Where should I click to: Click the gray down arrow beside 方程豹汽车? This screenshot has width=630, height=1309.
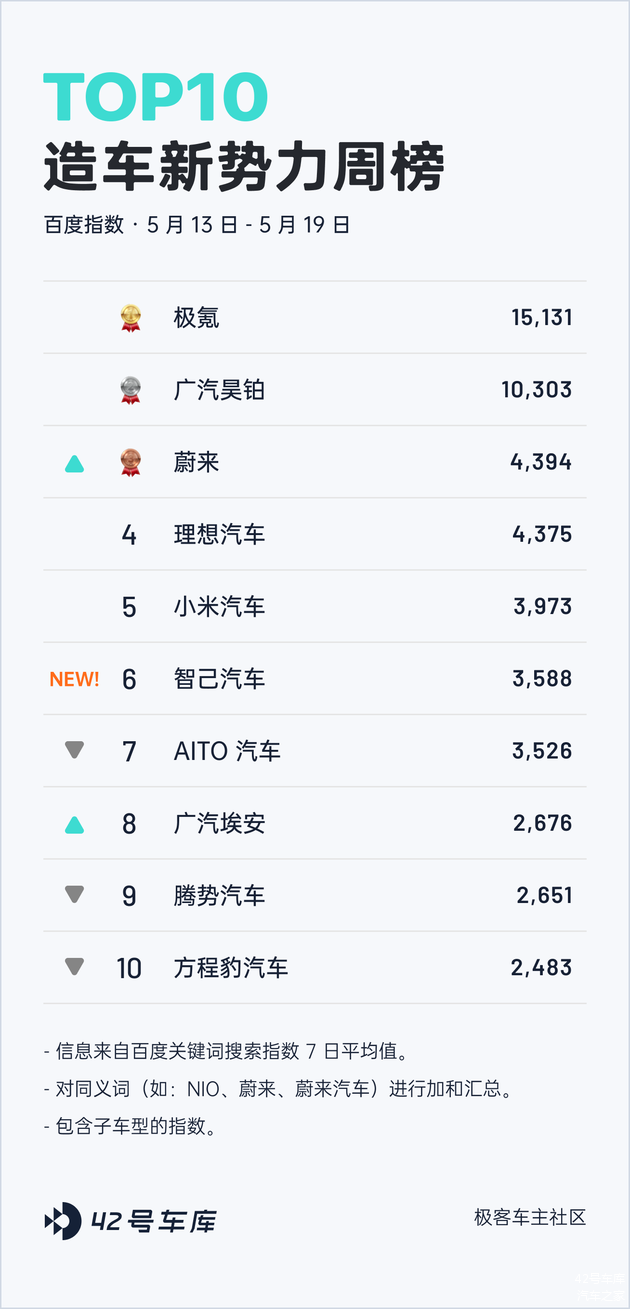click(74, 967)
